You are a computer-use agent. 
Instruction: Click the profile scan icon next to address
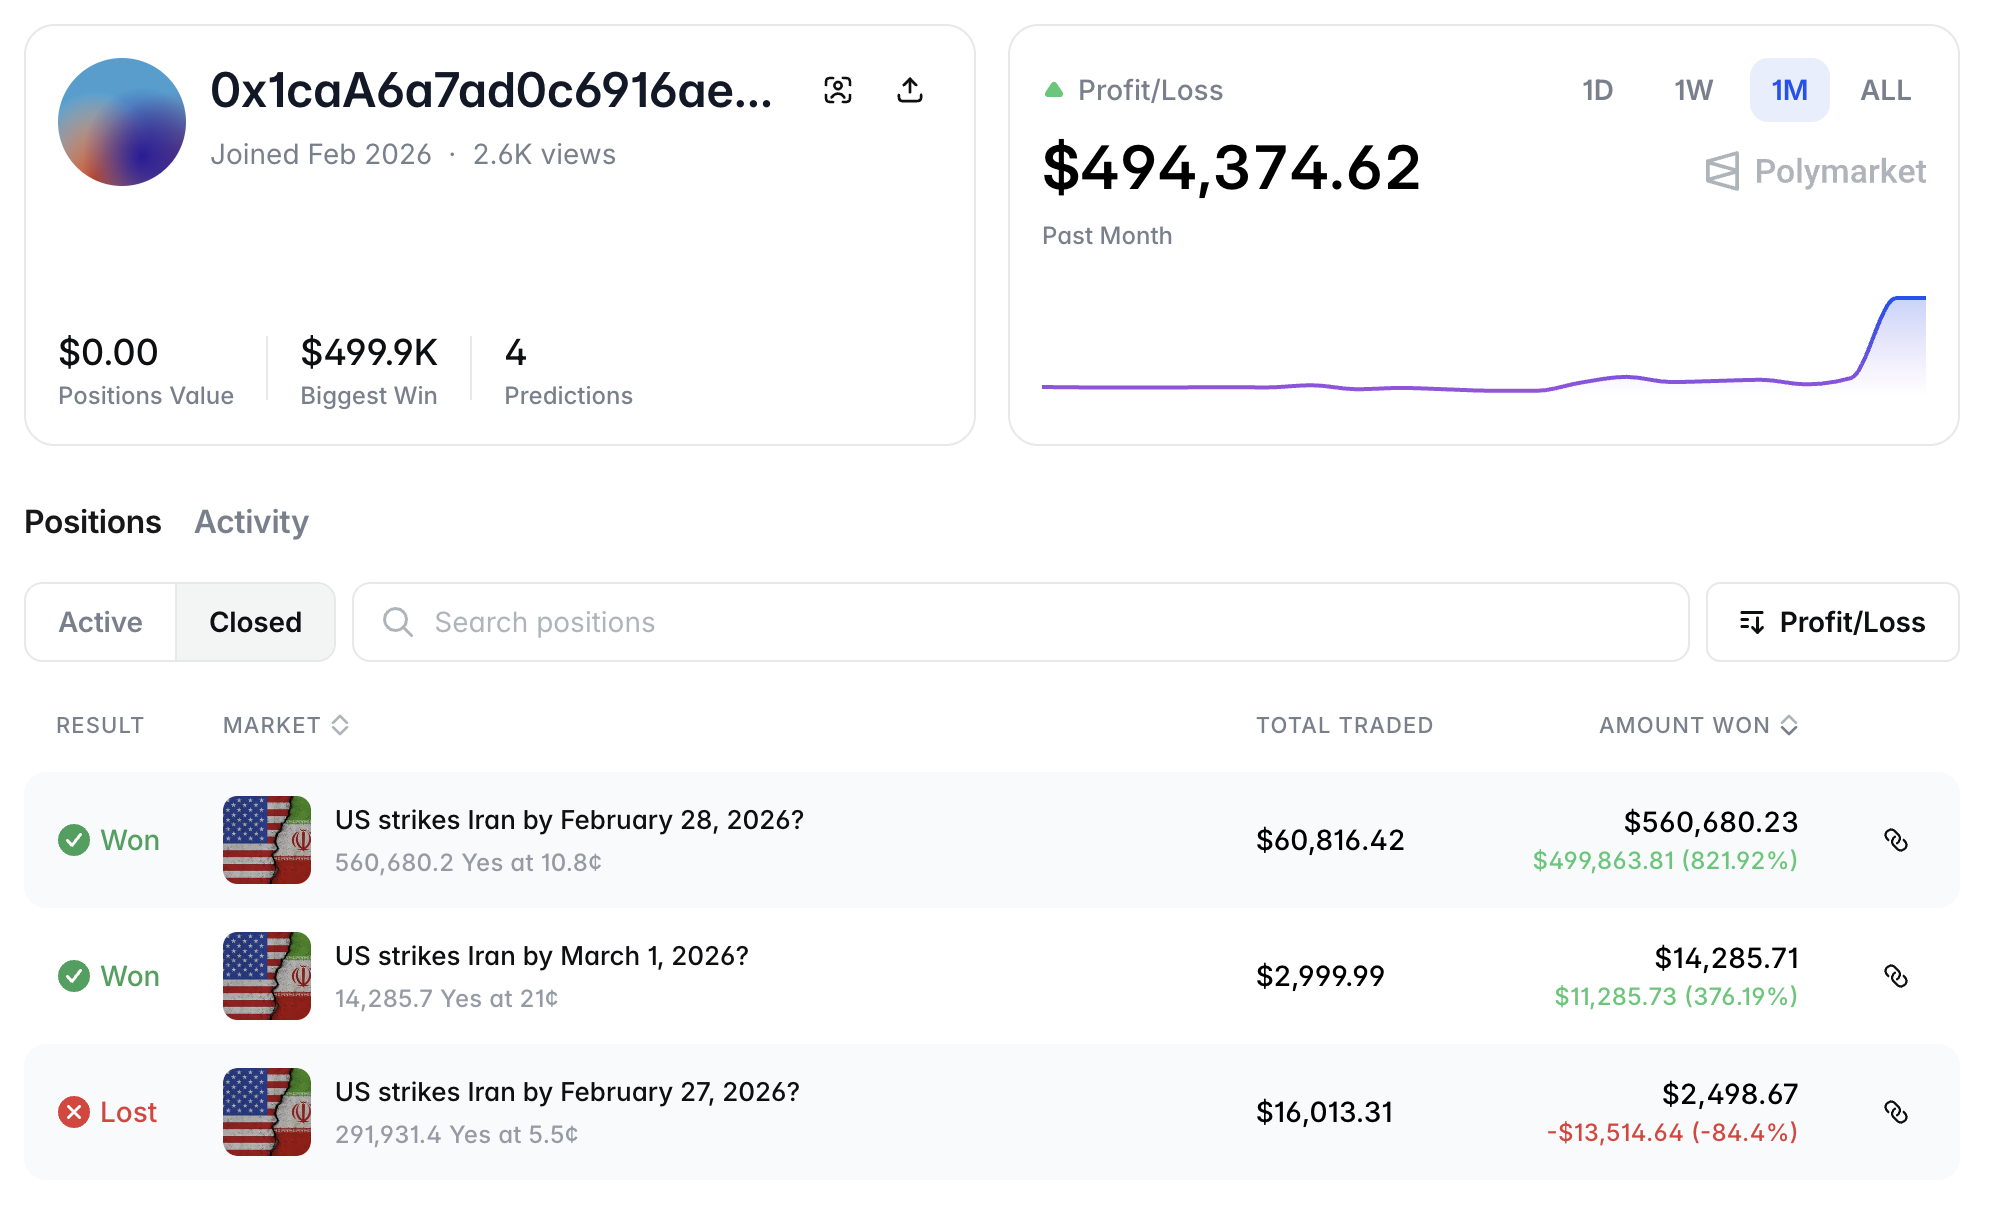click(x=838, y=90)
